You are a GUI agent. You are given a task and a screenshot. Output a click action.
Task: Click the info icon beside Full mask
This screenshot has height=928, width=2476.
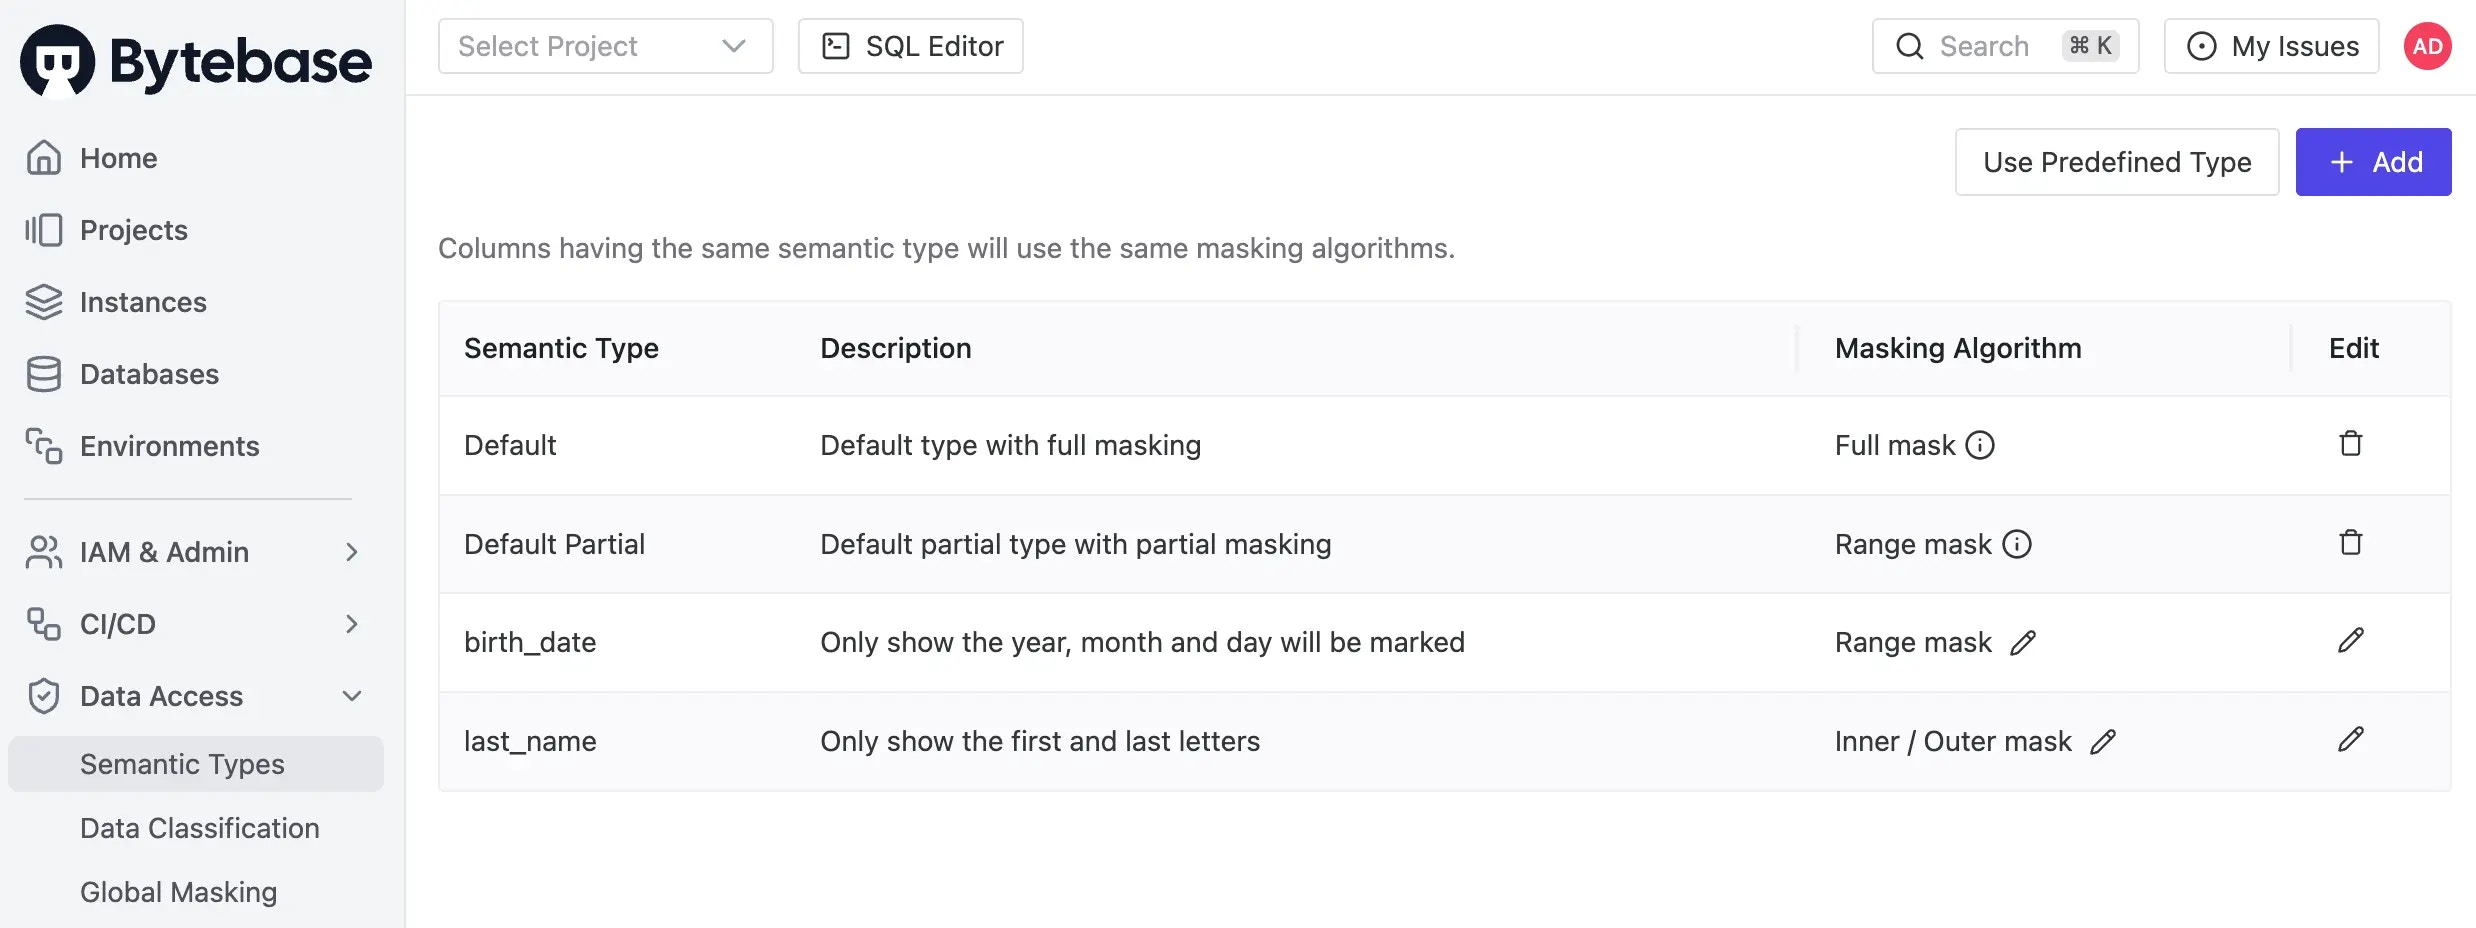click(x=1981, y=445)
